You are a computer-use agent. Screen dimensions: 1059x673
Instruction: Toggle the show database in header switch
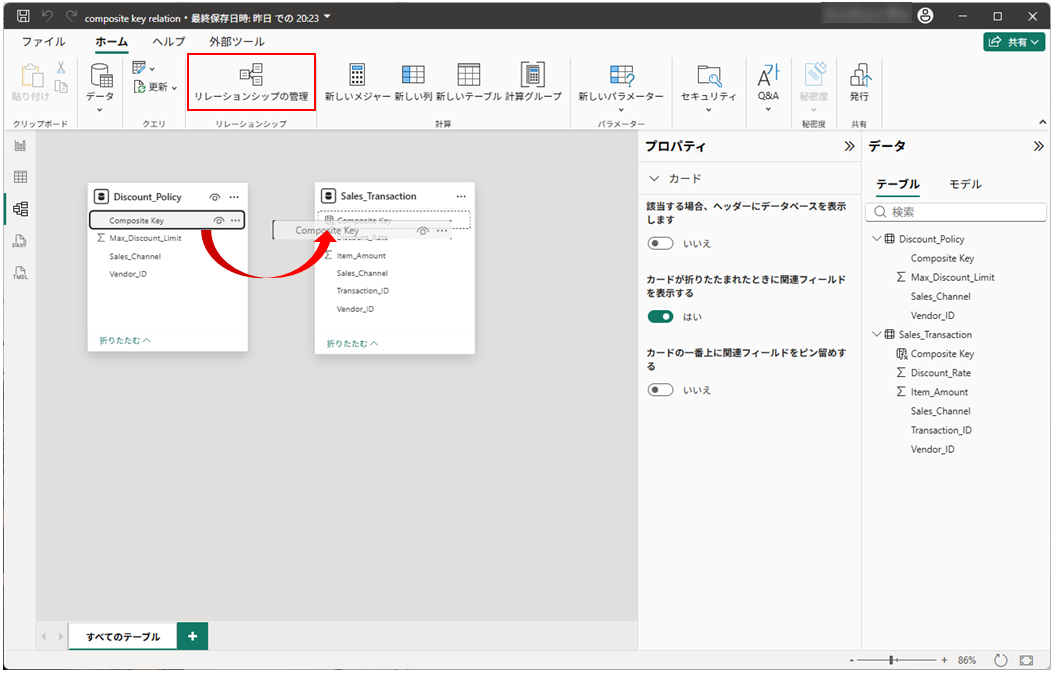coord(660,243)
